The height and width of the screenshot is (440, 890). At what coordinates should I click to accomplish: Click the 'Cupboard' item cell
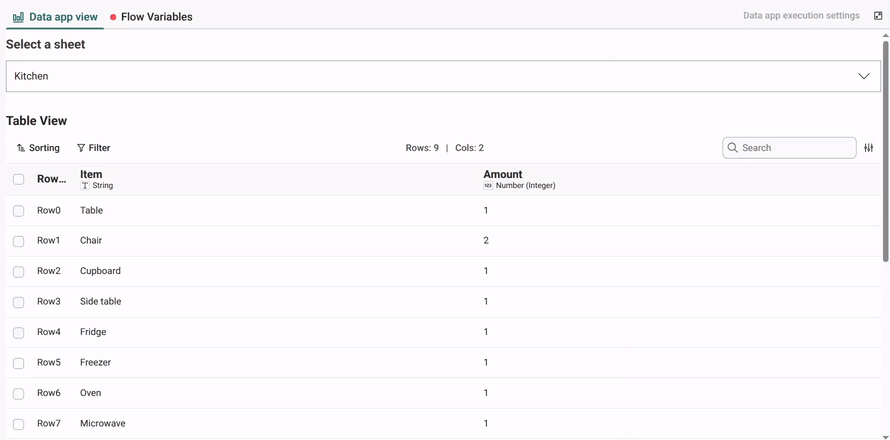click(100, 271)
